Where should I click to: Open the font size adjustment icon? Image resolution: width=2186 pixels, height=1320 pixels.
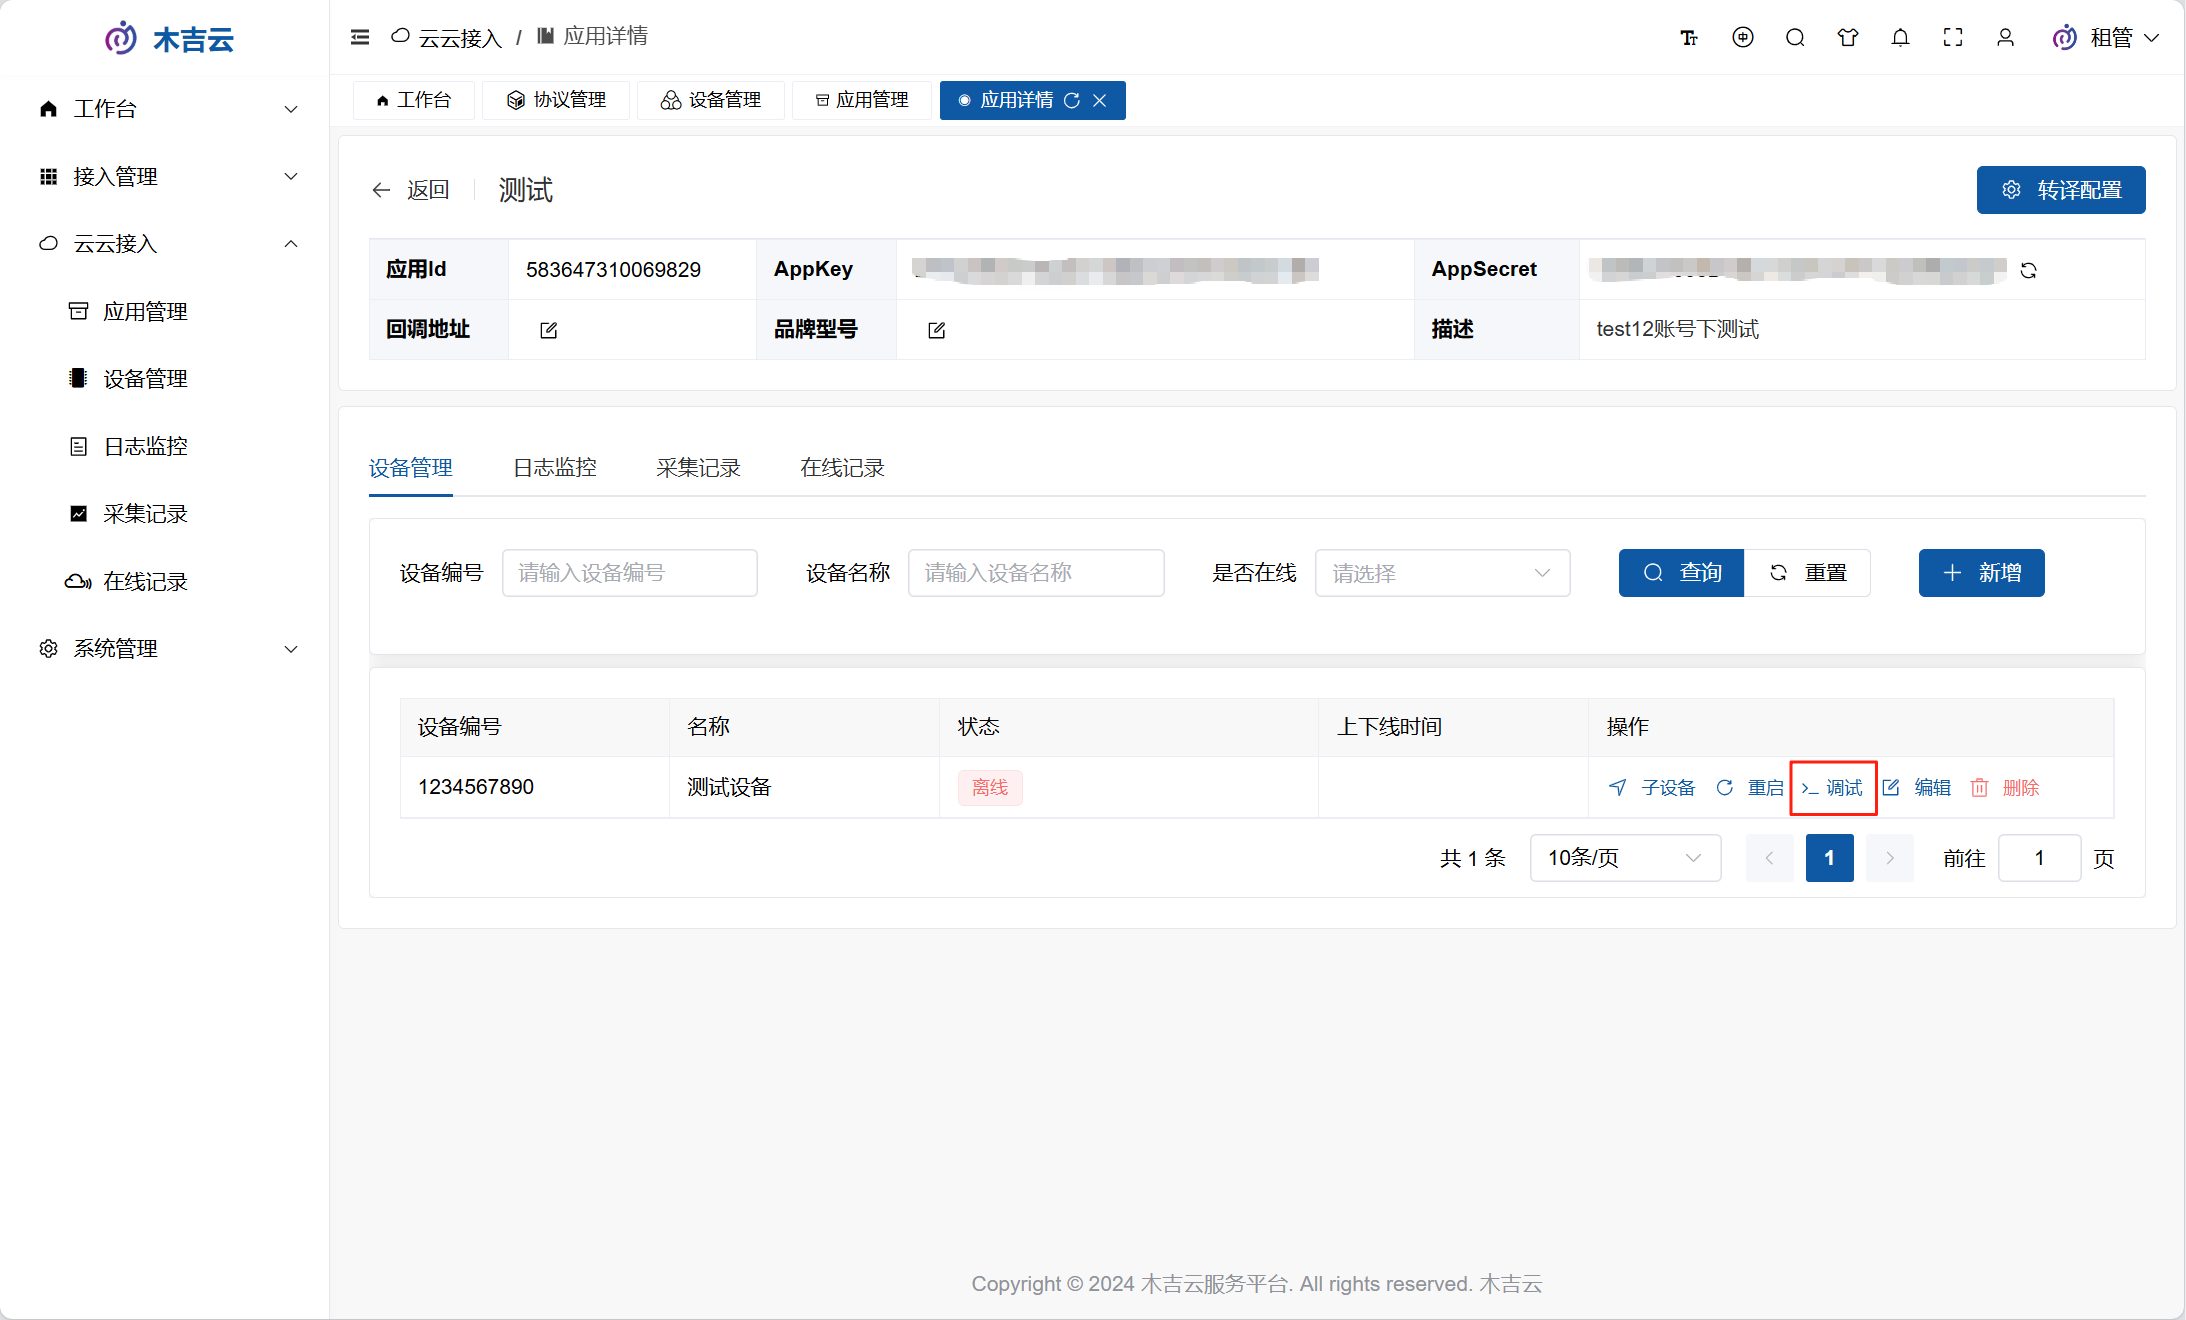tap(1689, 38)
